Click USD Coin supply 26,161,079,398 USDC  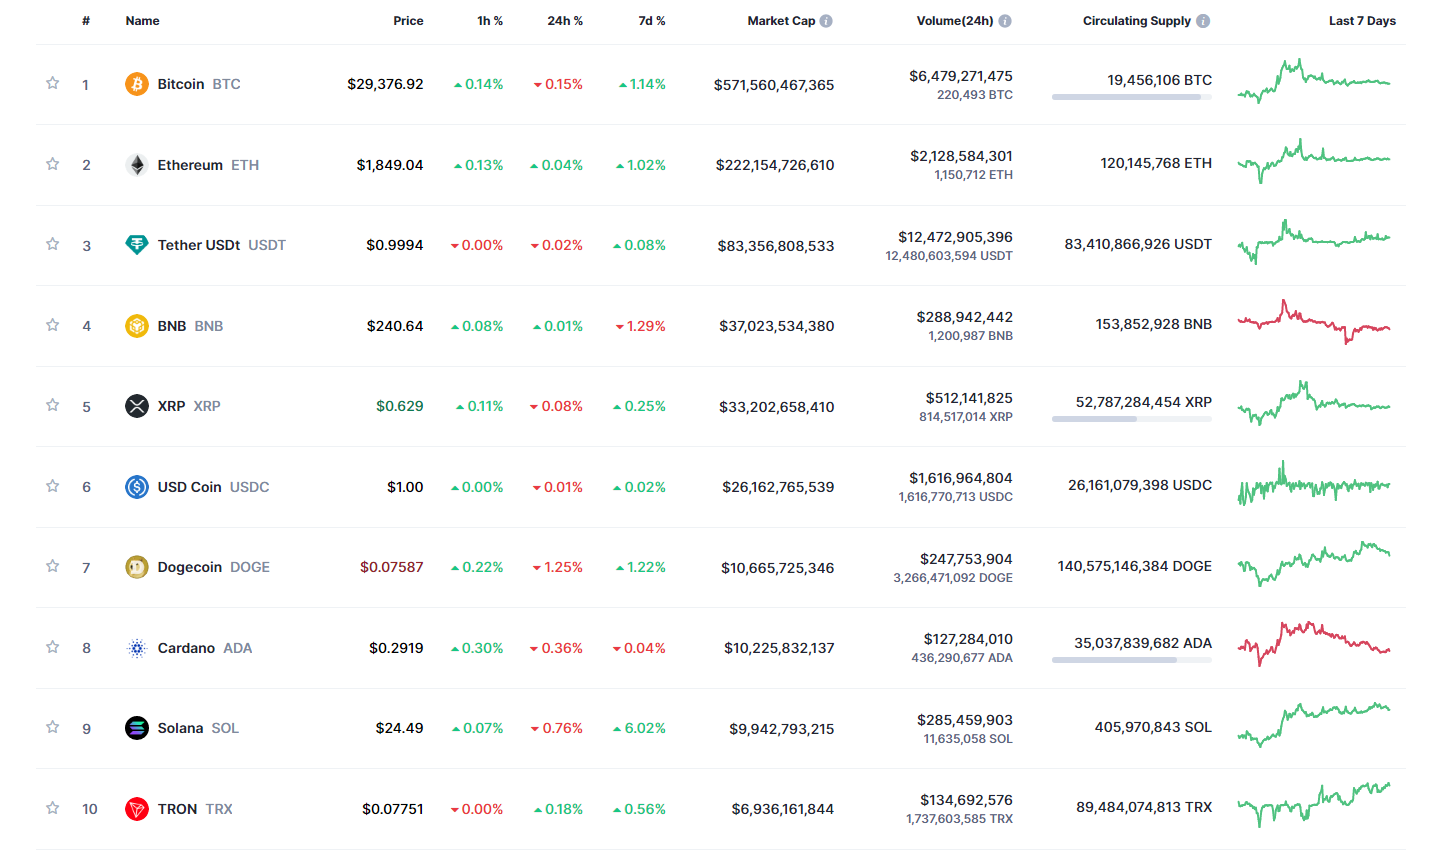tap(1140, 485)
